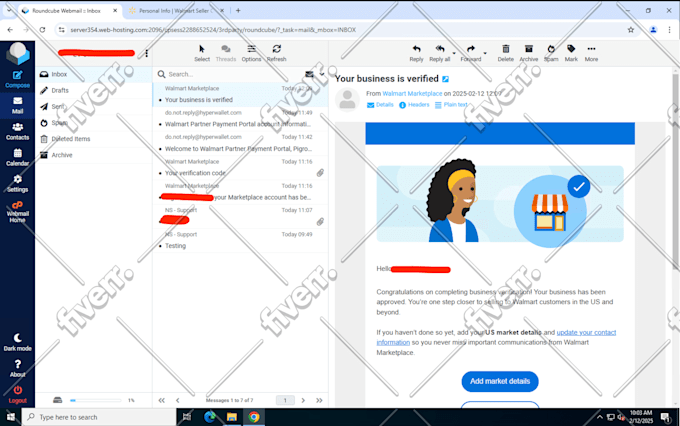Viewport: 680px width, 426px height.
Task: Open message in new window icon
Action: pyautogui.click(x=445, y=79)
